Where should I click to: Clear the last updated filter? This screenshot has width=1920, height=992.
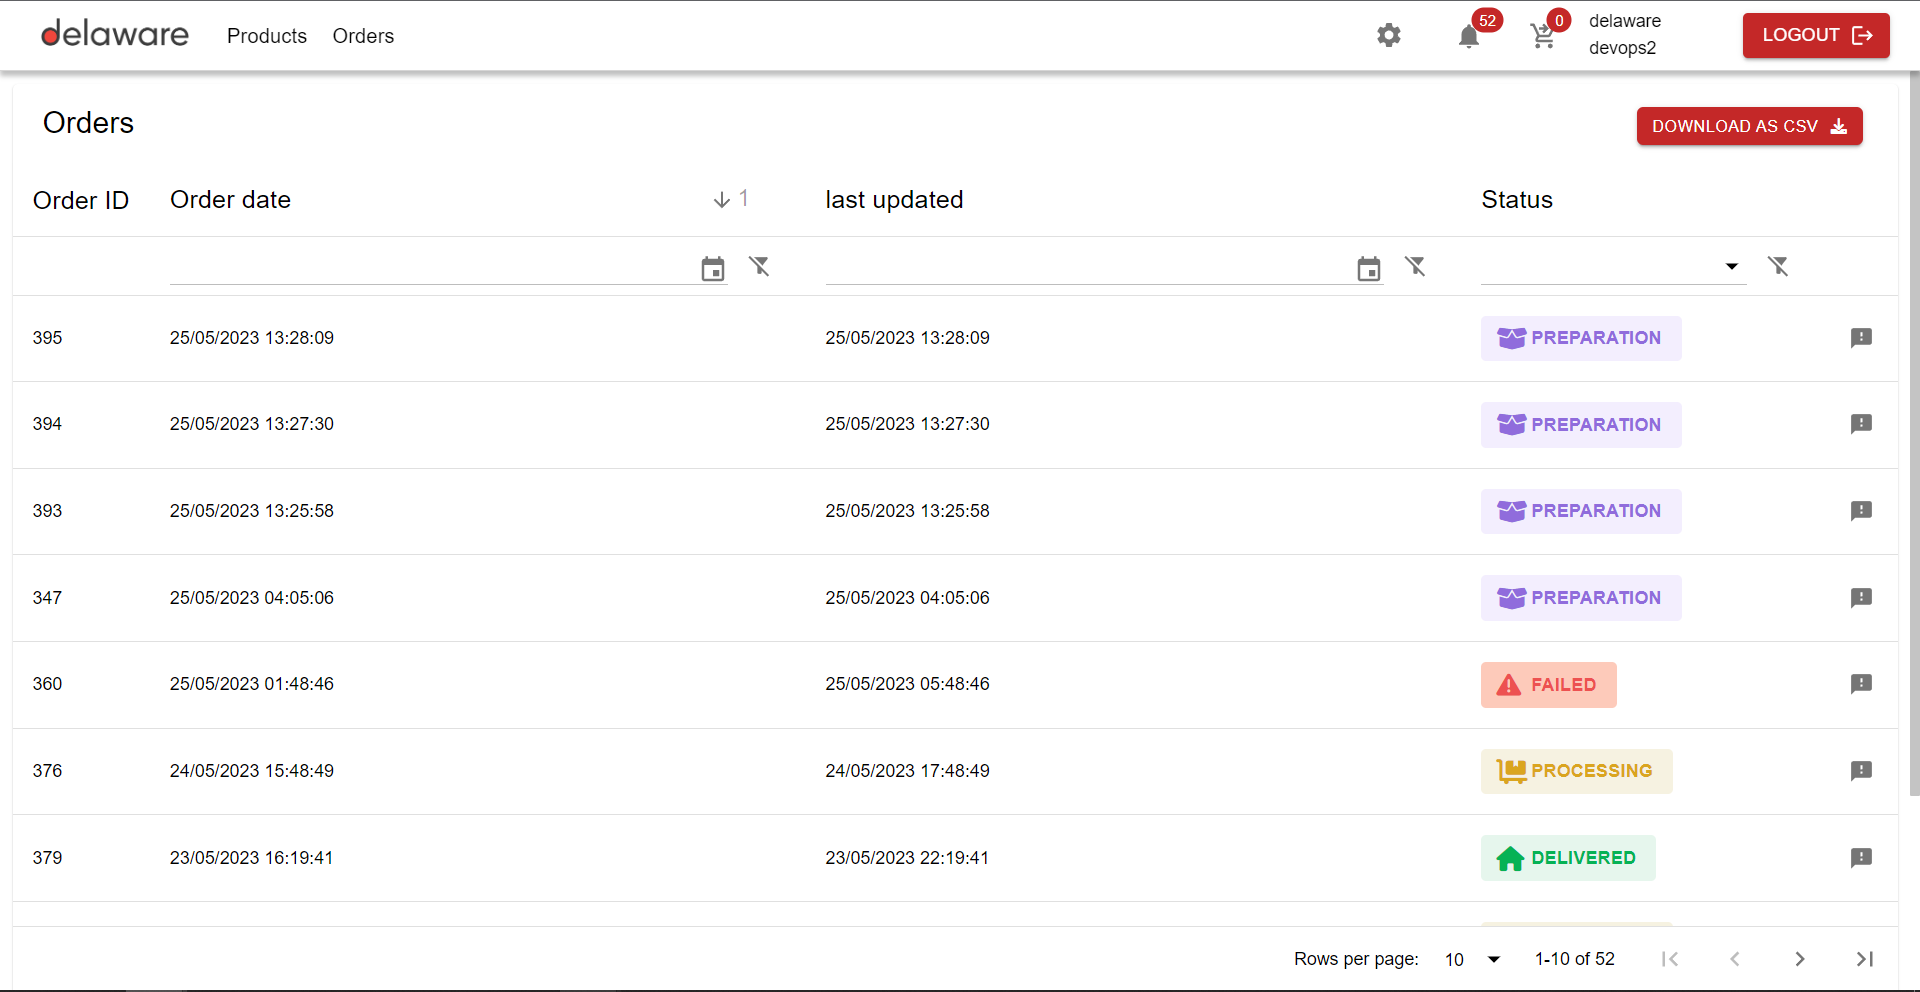point(1415,266)
